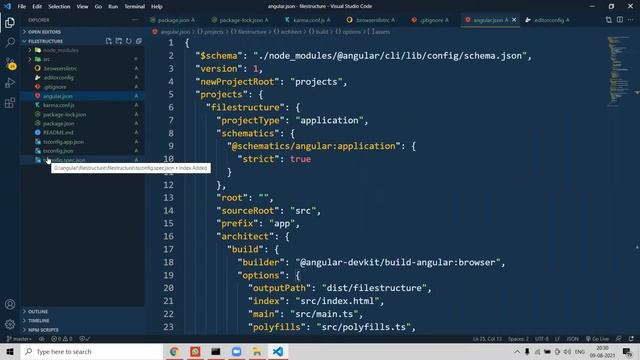Collapse all folders in explorer
640x360 pixels.
(x=139, y=41)
